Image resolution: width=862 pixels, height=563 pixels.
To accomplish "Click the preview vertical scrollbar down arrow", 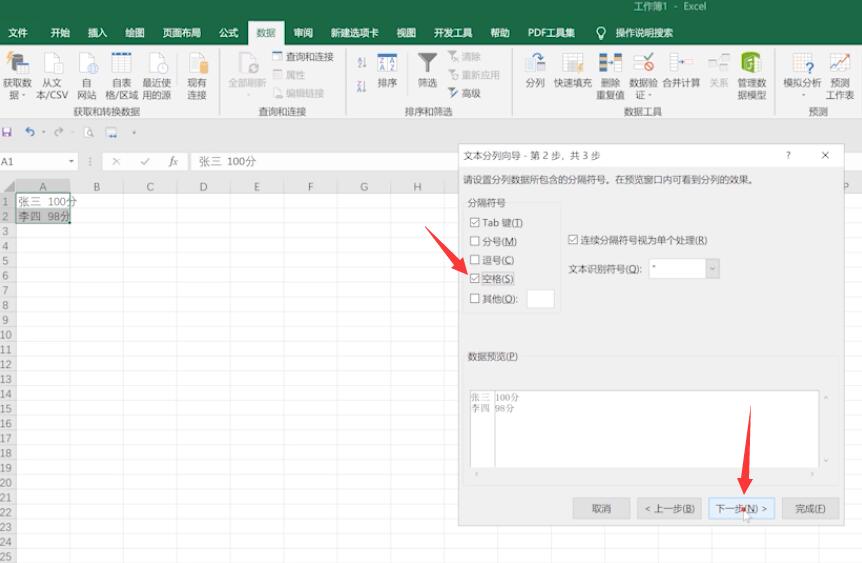I will 826,461.
